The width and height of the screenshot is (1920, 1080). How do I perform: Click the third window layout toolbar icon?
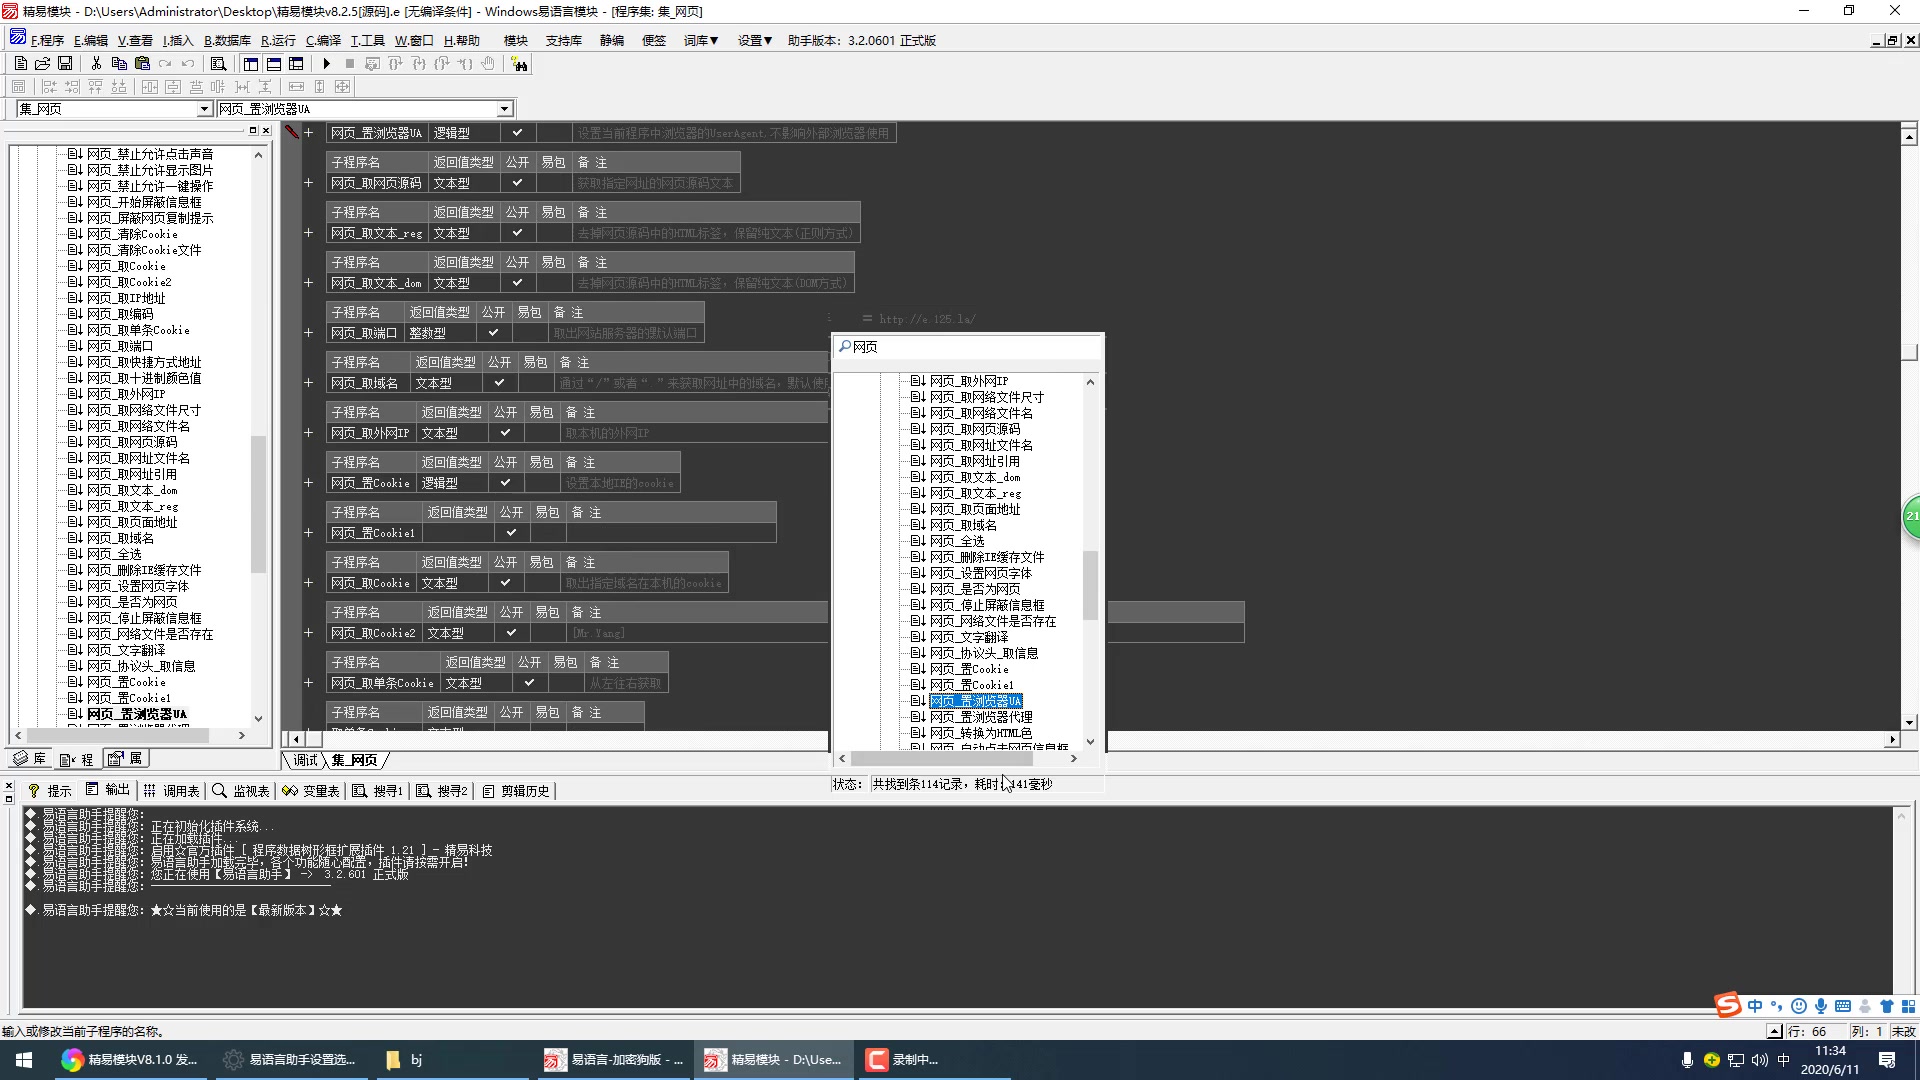pyautogui.click(x=296, y=63)
